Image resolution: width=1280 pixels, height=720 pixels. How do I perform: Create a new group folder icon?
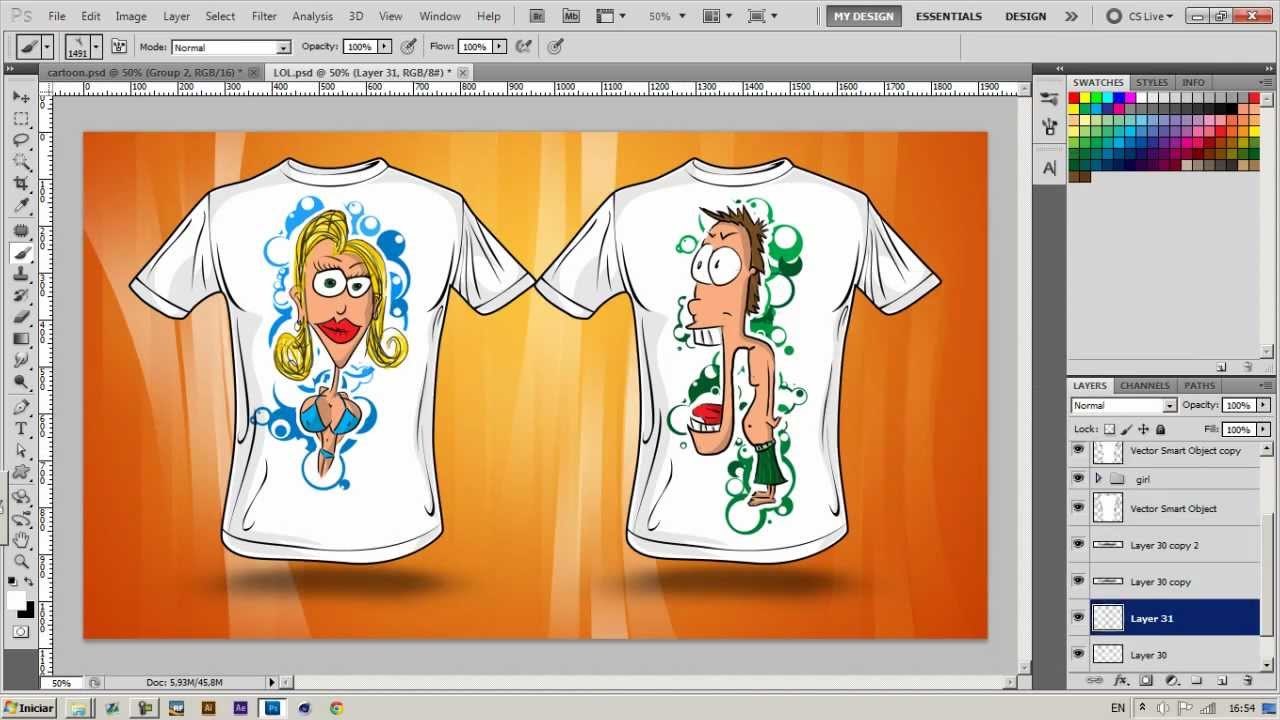1196,680
